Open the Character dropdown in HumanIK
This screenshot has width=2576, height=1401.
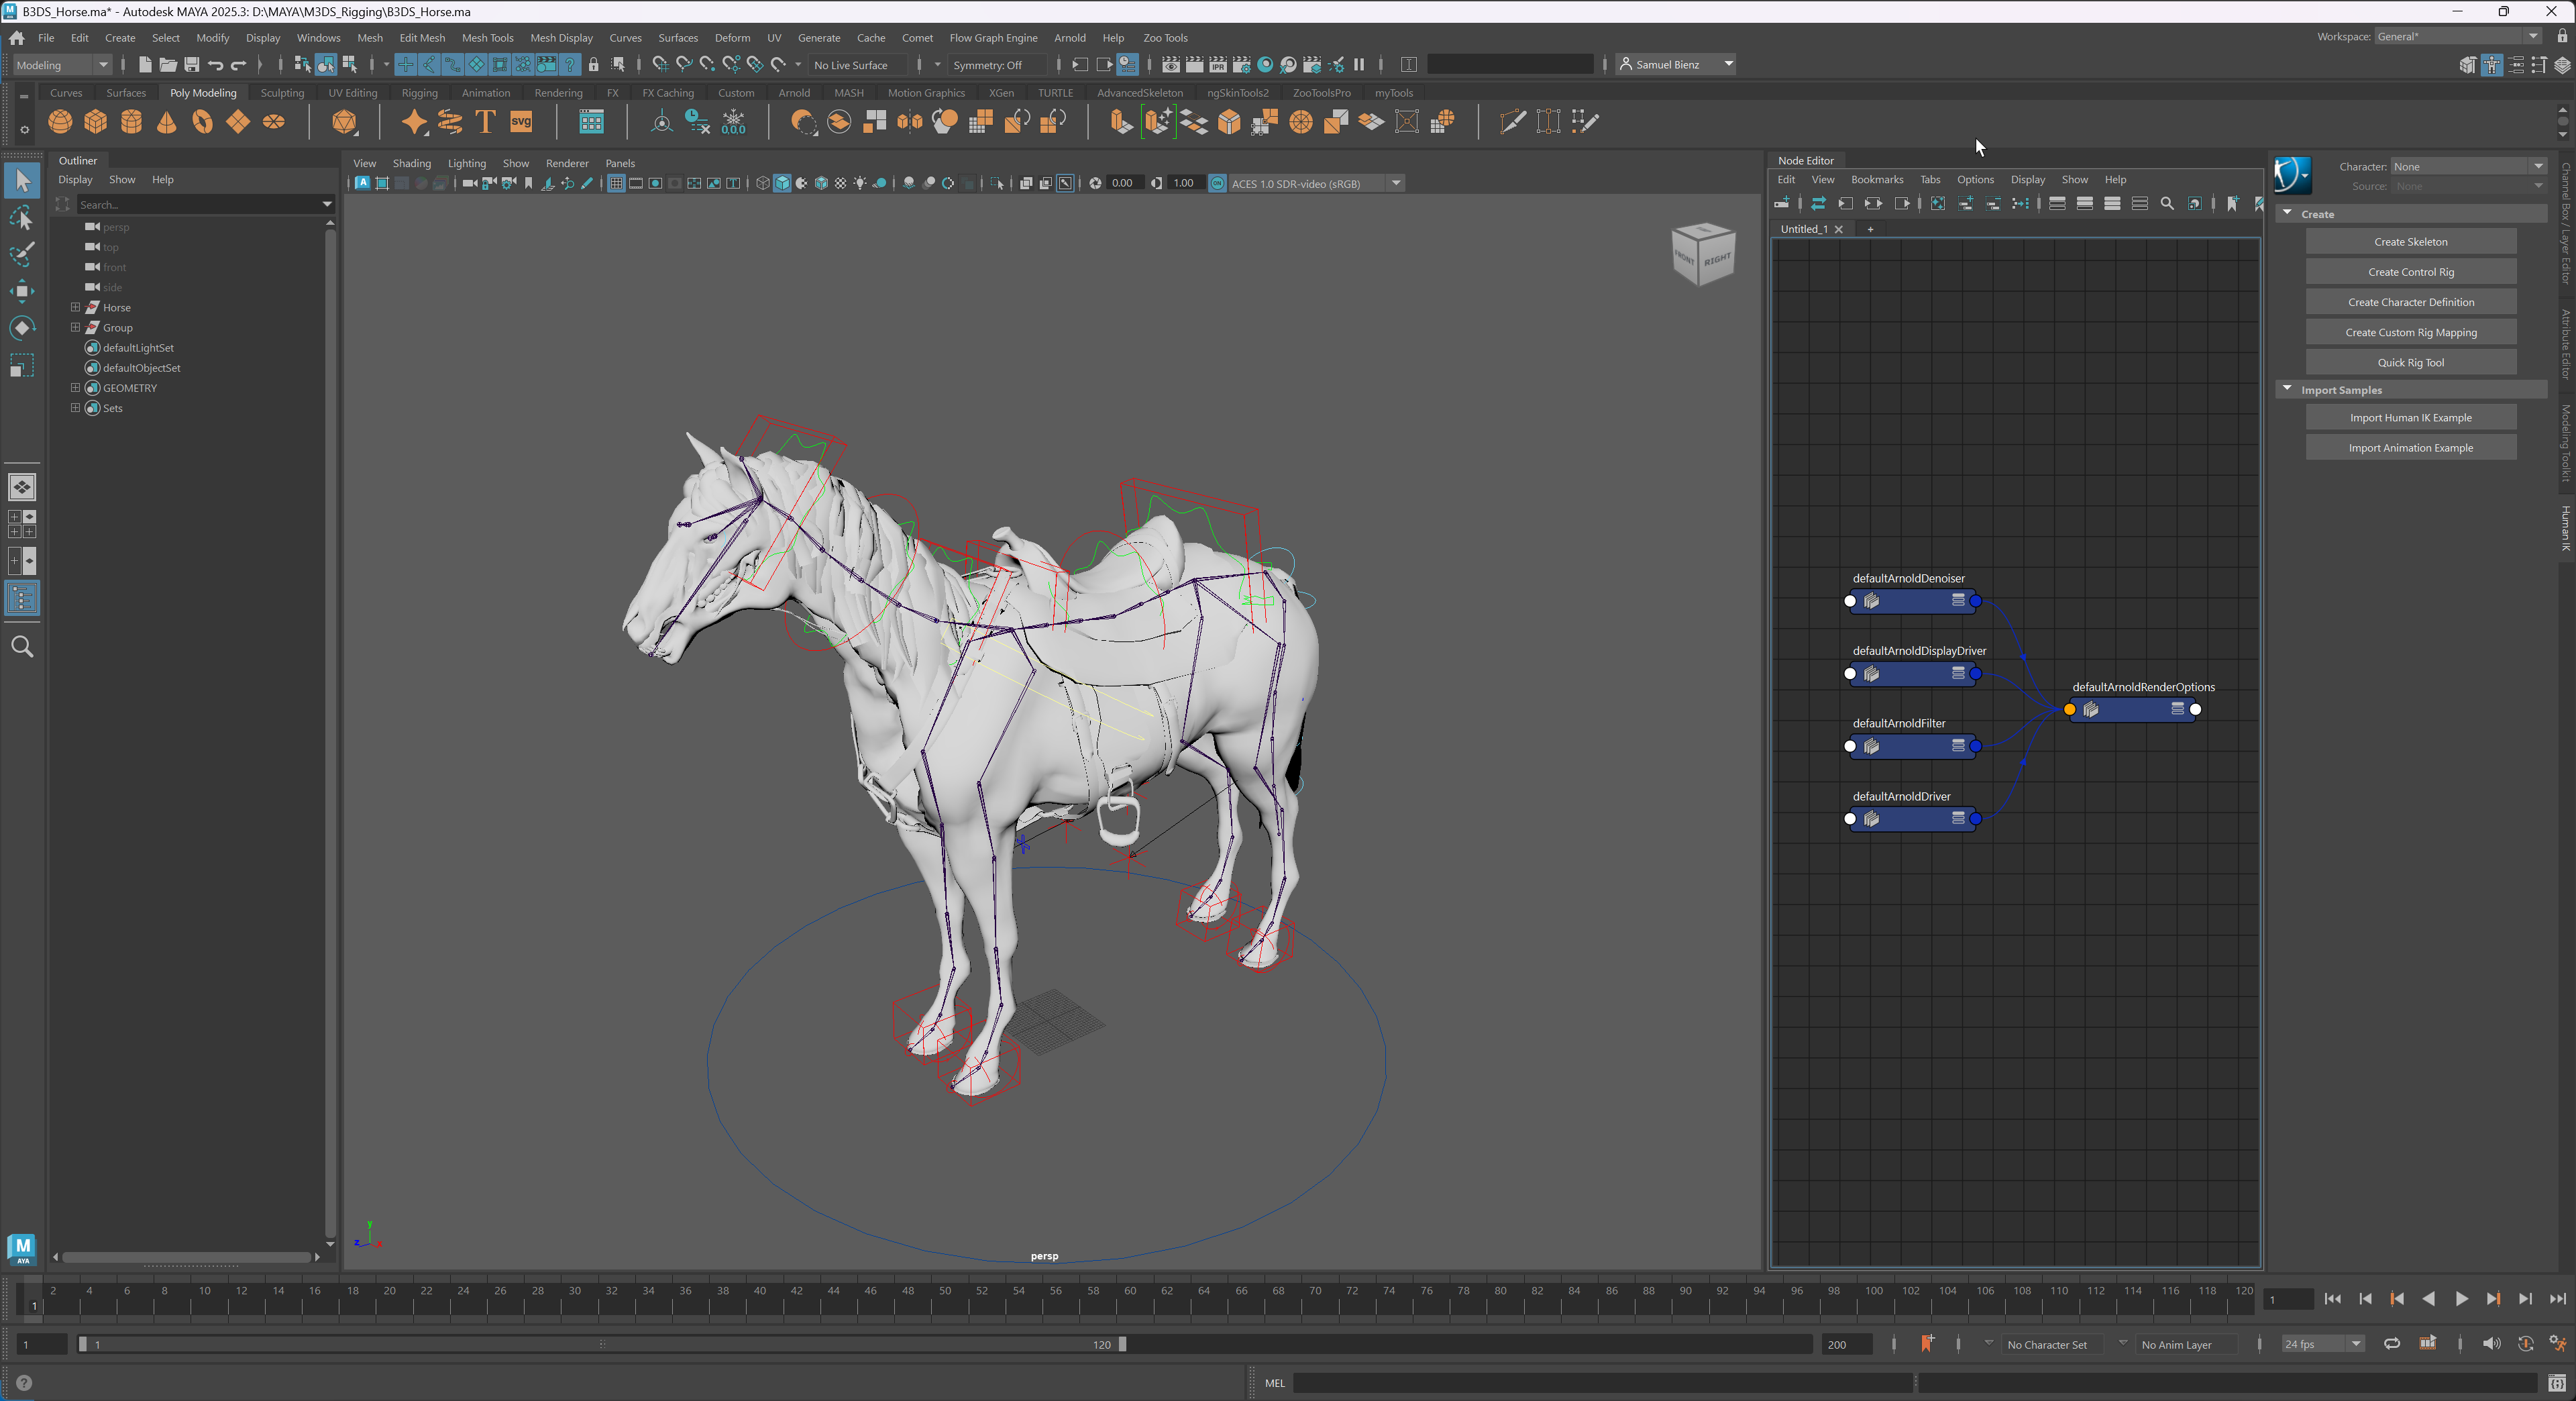2467,167
